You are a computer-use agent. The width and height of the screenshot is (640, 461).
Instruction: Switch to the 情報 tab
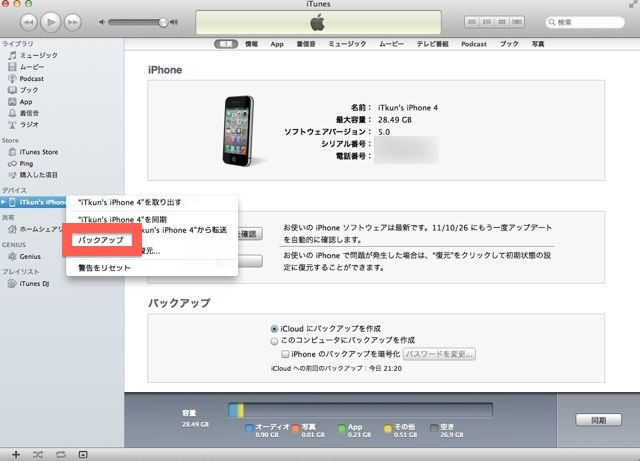pyautogui.click(x=251, y=44)
